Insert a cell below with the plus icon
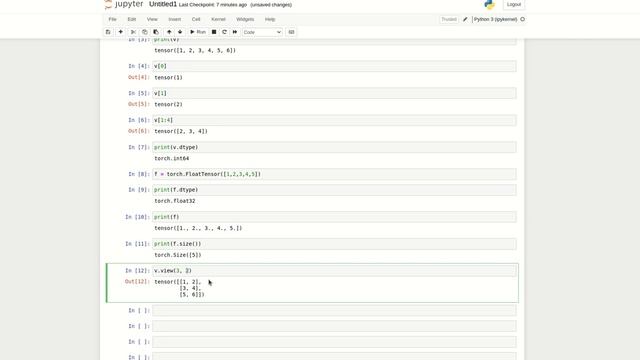Screen dimensions: 640x360 point(120,32)
